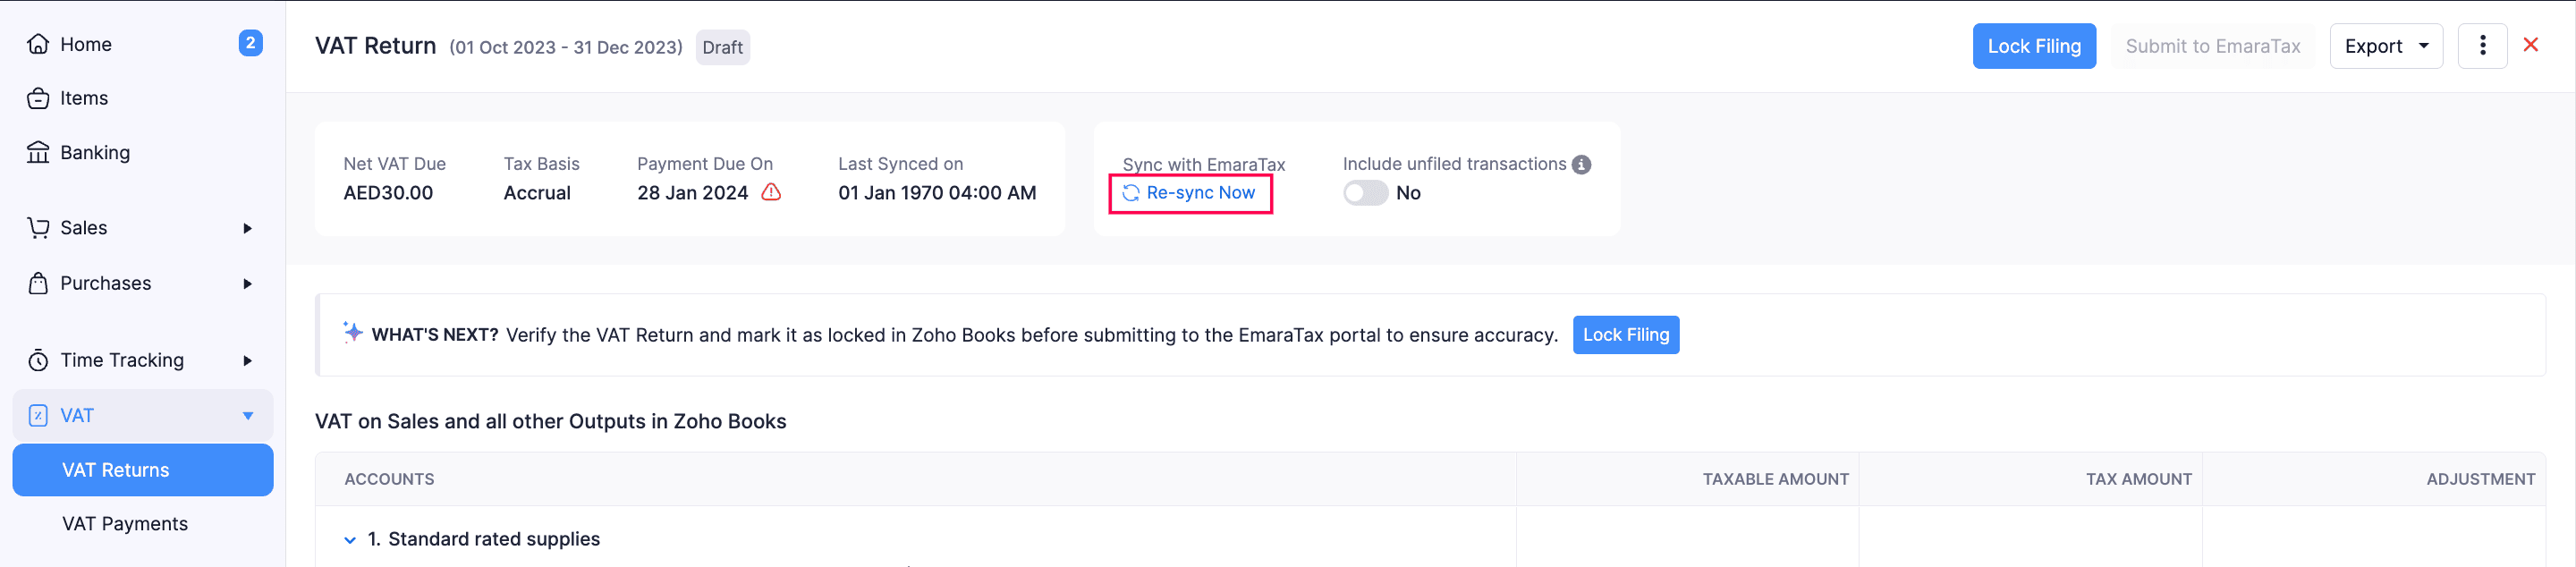2576x567 pixels.
Task: Collapse the VAT sidebar section arrow
Action: [x=248, y=415]
